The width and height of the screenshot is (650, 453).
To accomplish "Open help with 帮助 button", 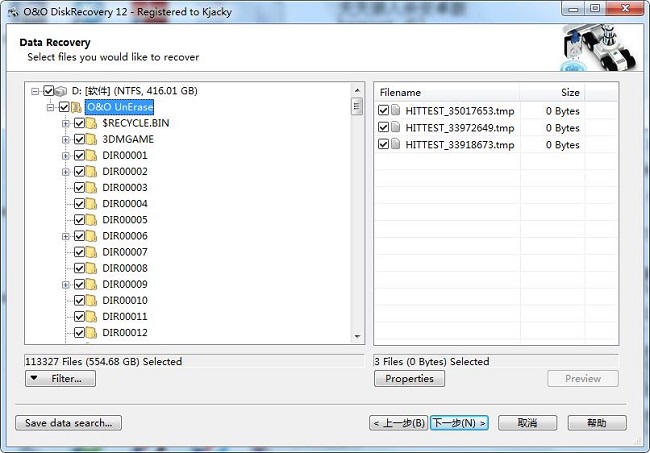I will (x=597, y=423).
